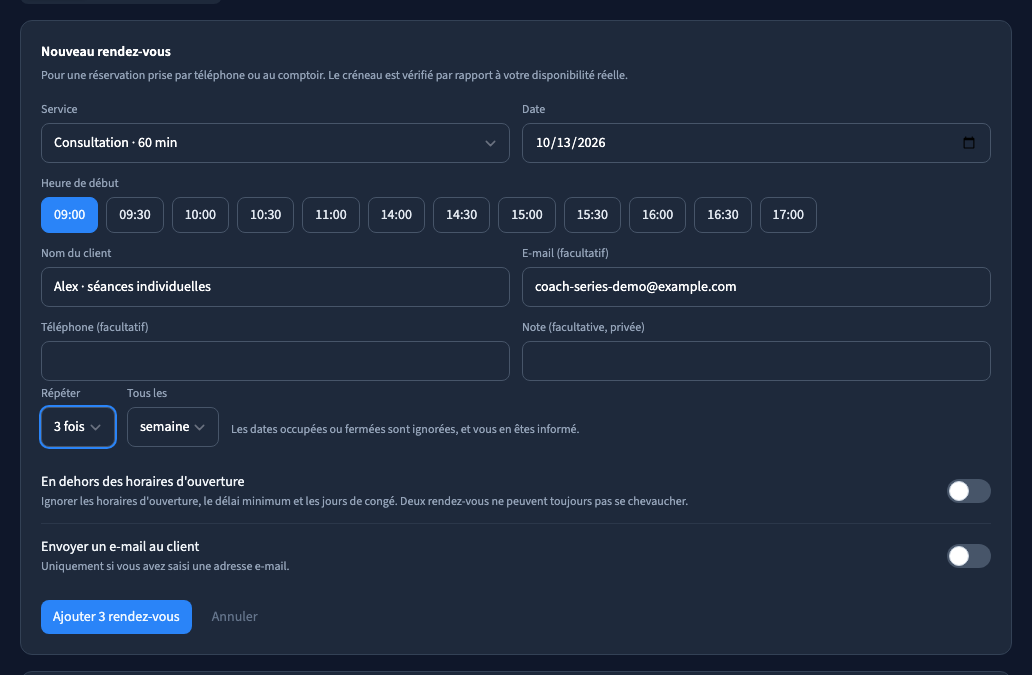This screenshot has height=675, width=1032.
Task: Select the 09:30 start time
Action: pyautogui.click(x=135, y=215)
